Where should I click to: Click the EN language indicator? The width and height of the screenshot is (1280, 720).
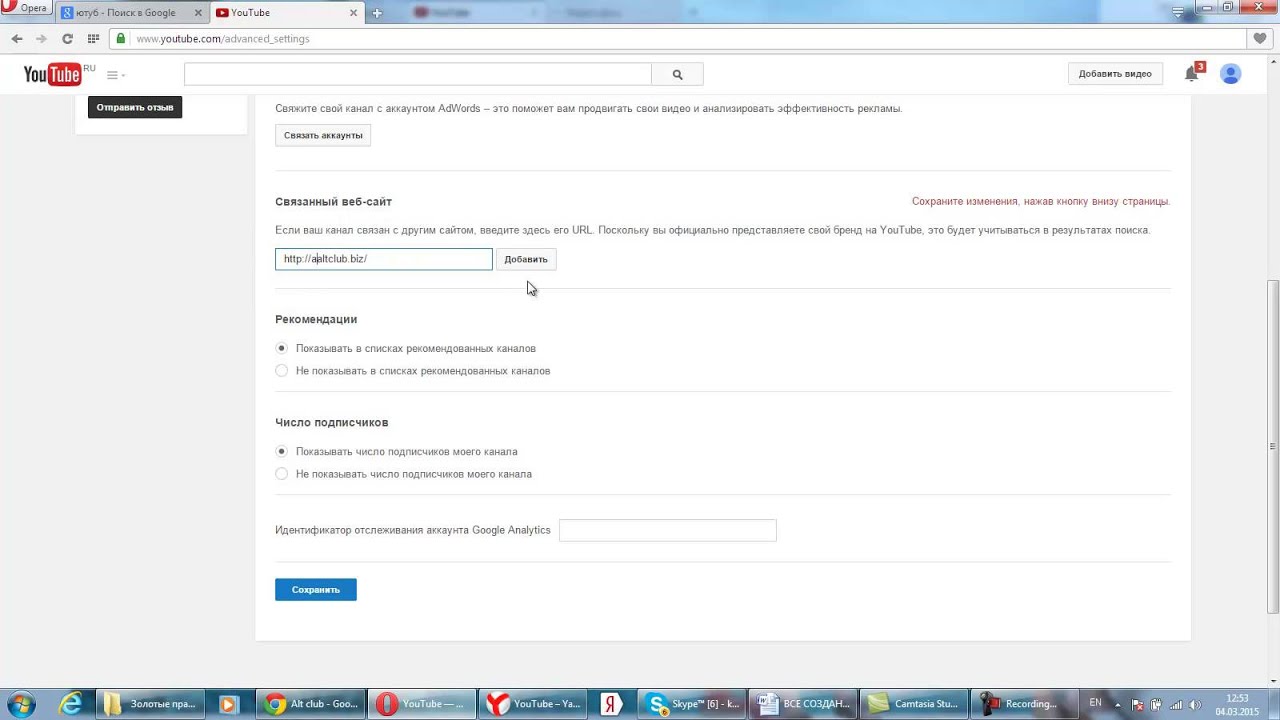[1096, 703]
